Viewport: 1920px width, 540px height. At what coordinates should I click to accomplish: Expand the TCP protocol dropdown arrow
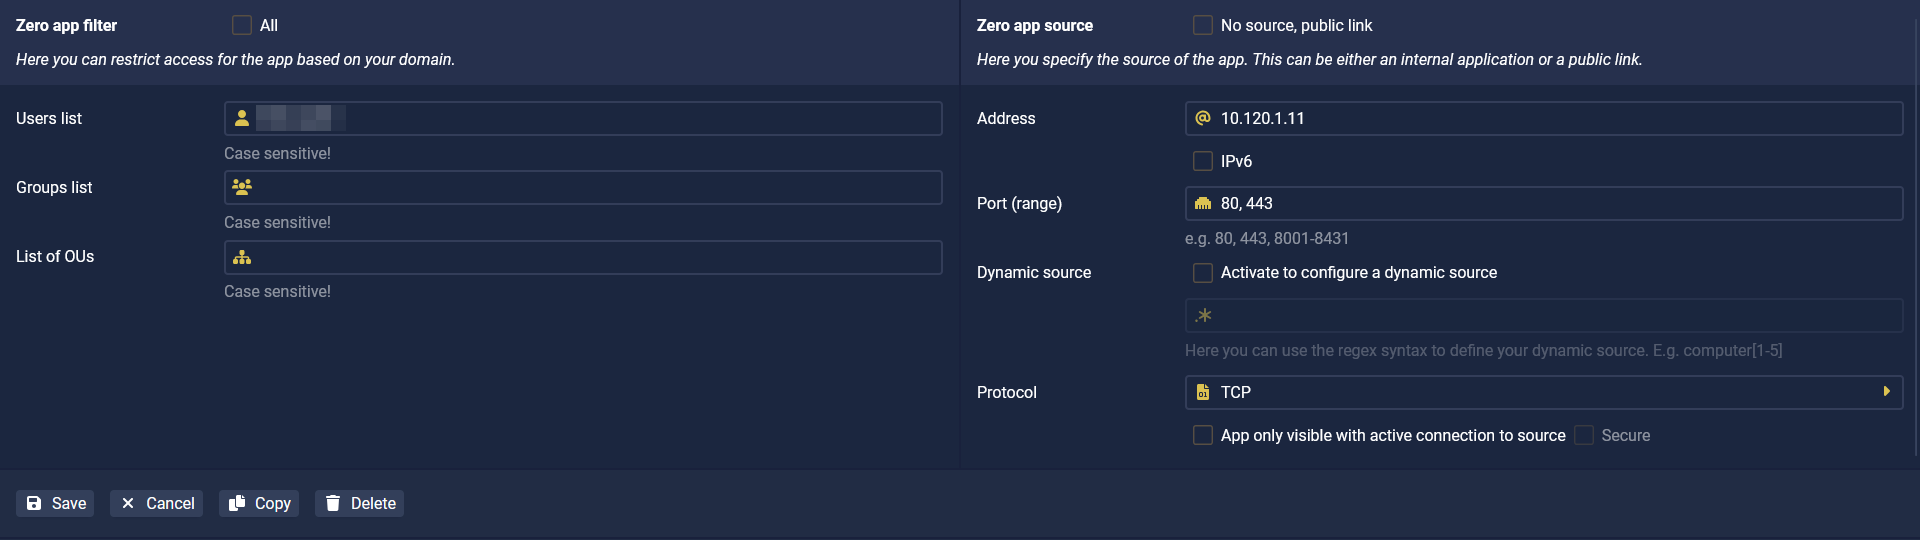[x=1886, y=392]
